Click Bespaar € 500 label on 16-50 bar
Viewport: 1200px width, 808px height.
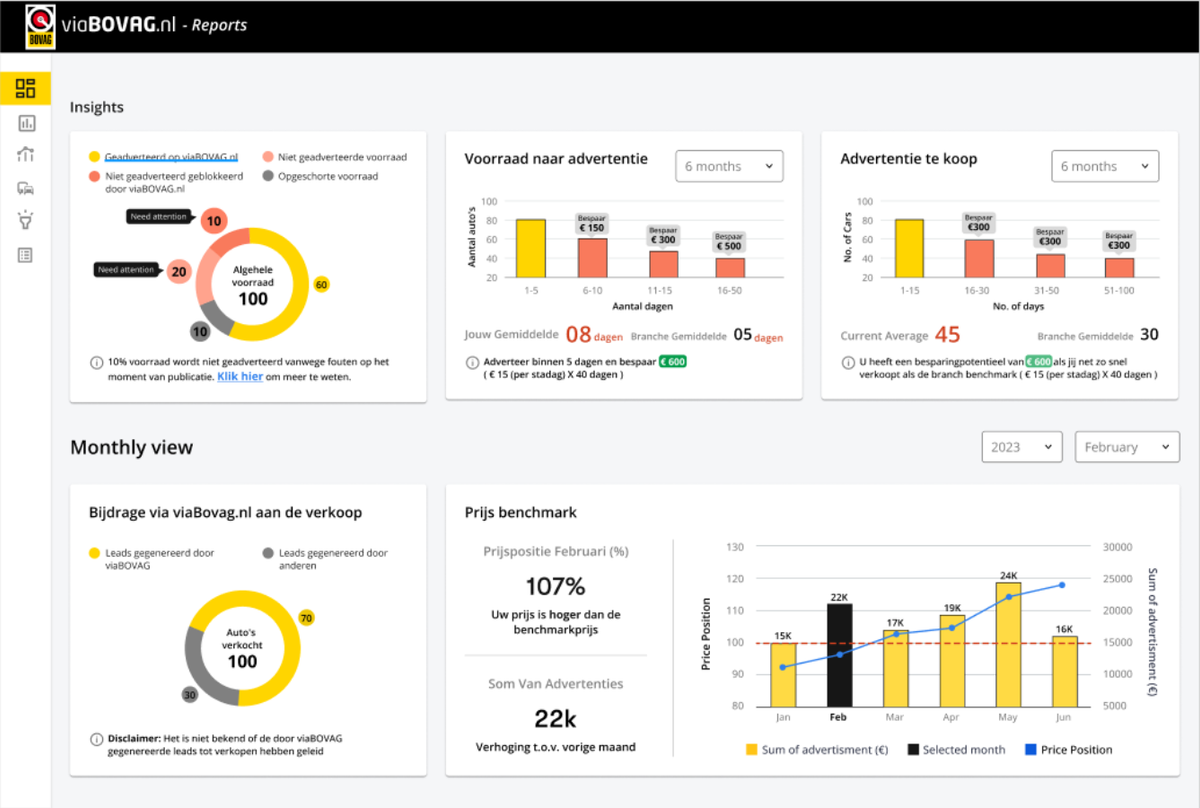729,241
